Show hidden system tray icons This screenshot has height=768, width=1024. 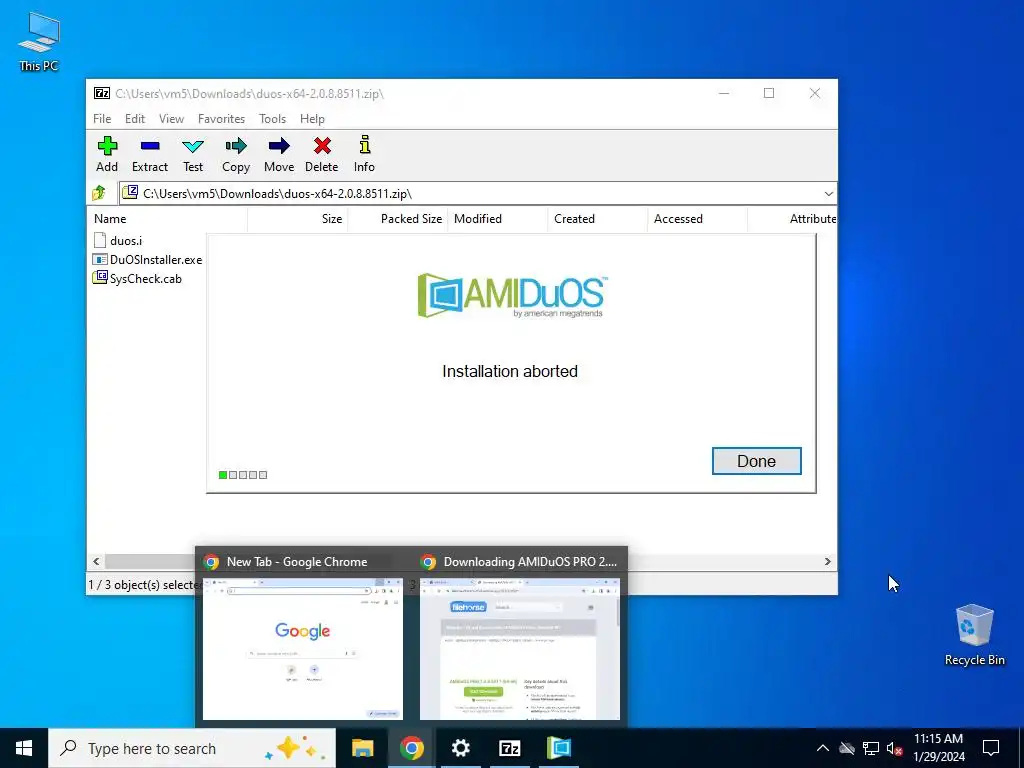(x=823, y=748)
